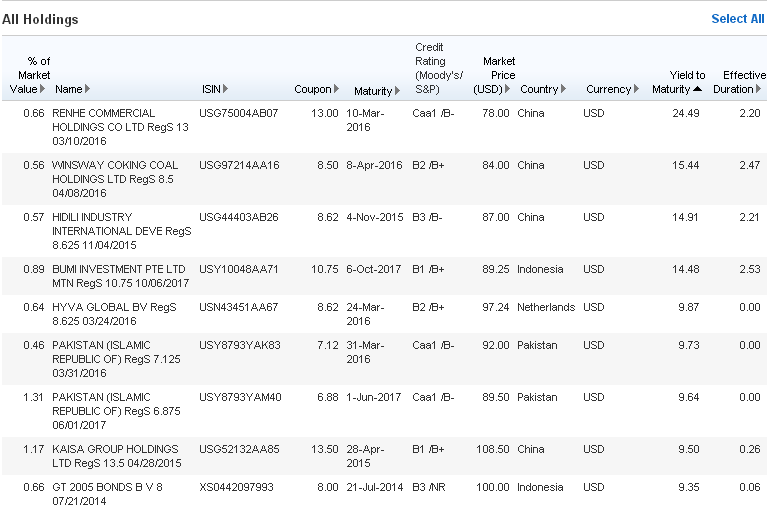The width and height of the screenshot is (774, 506).
Task: Sort by Coupon column arrow
Action: point(336,89)
